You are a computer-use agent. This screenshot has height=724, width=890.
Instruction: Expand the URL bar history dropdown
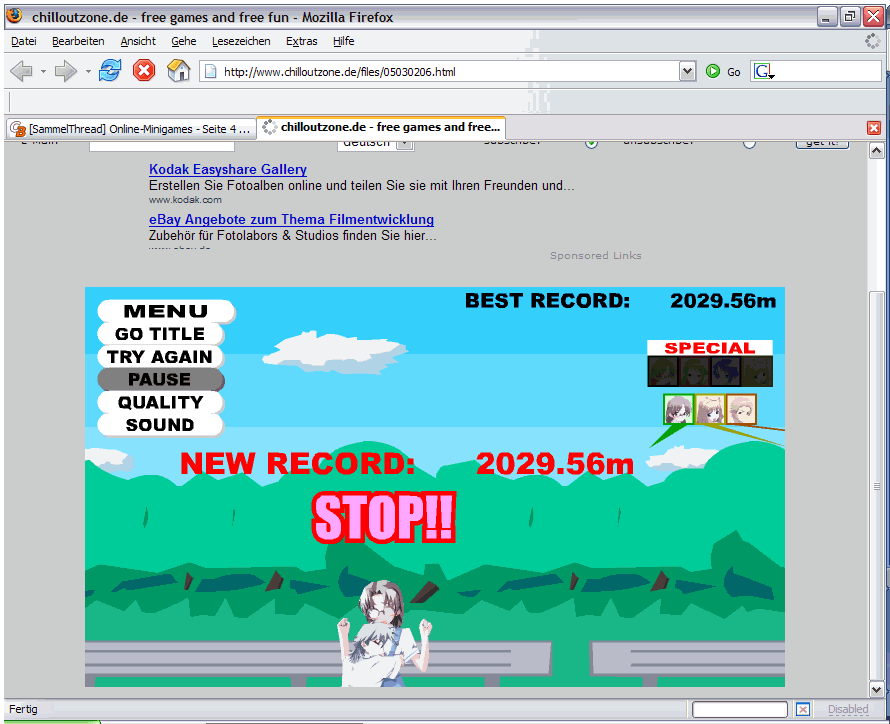click(x=687, y=71)
